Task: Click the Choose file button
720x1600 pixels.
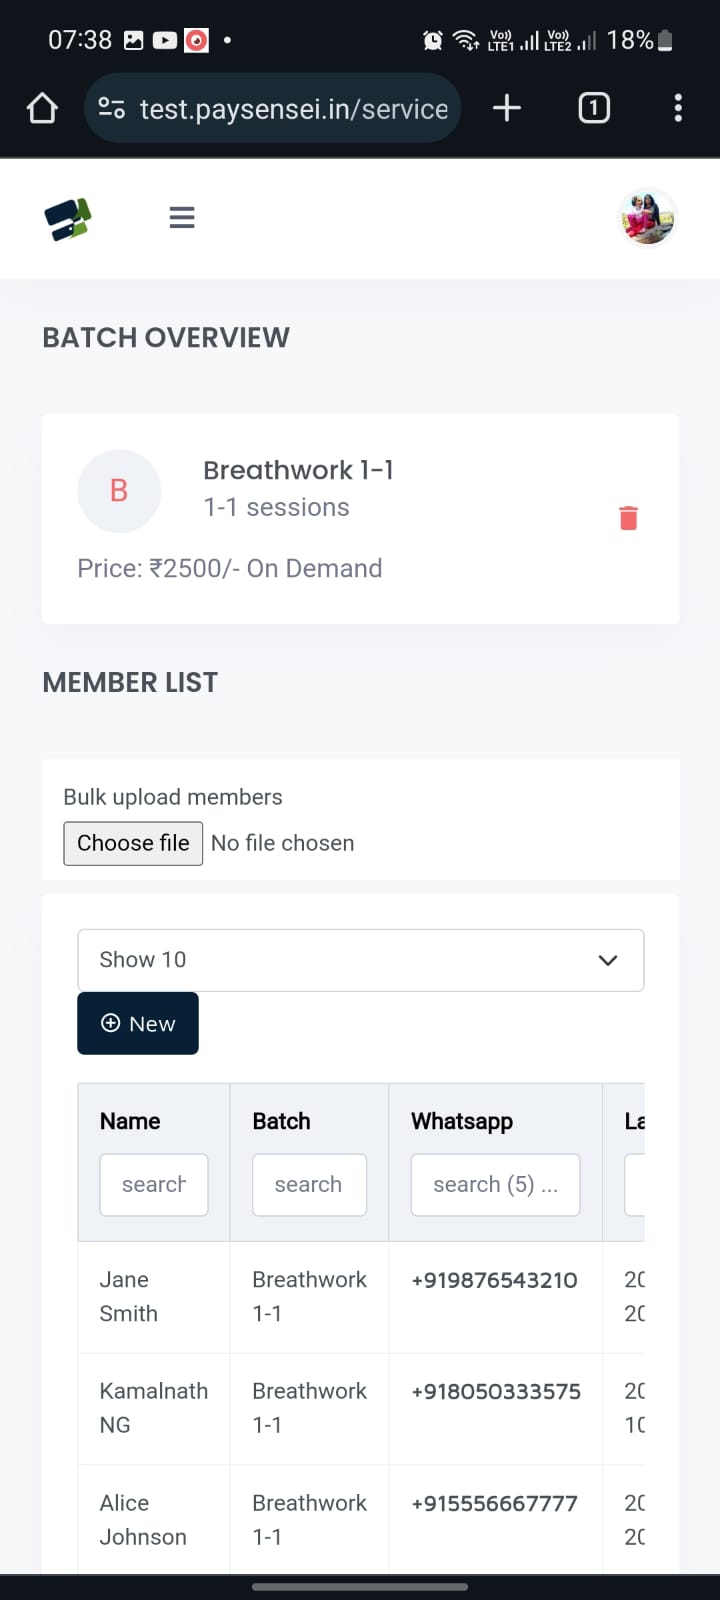Action: point(133,843)
